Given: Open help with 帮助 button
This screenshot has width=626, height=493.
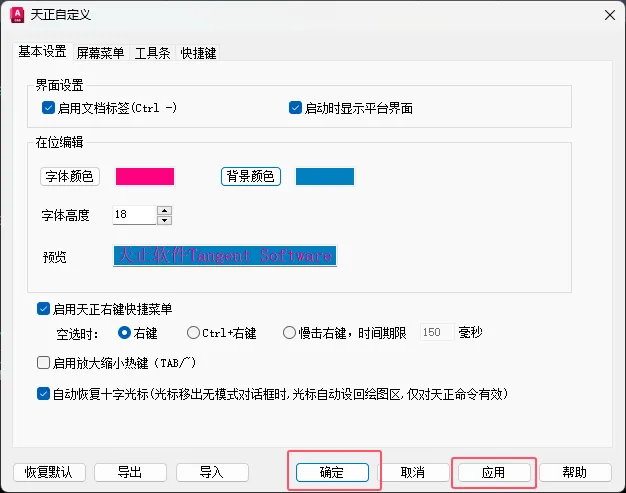Looking at the screenshot, I should (x=575, y=473).
